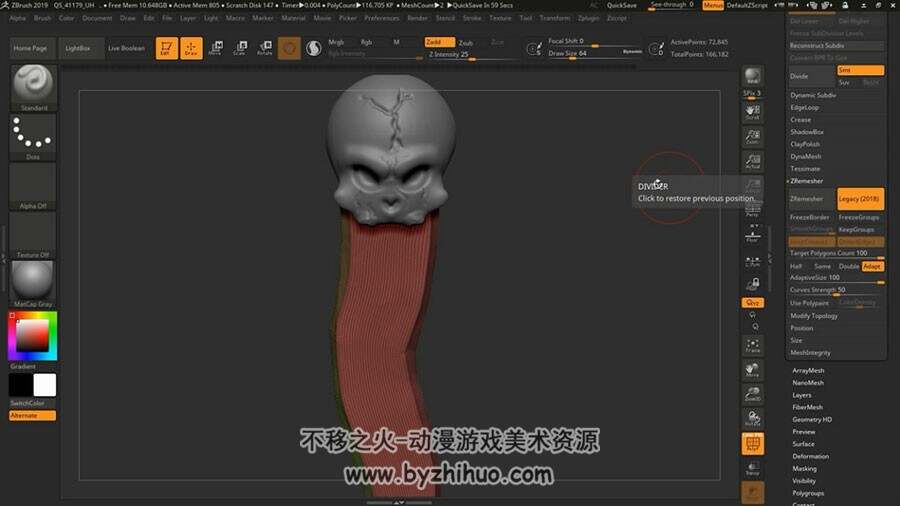Image resolution: width=900 pixels, height=506 pixels.
Task: Open the Stroke menu
Action: pyautogui.click(x=472, y=18)
